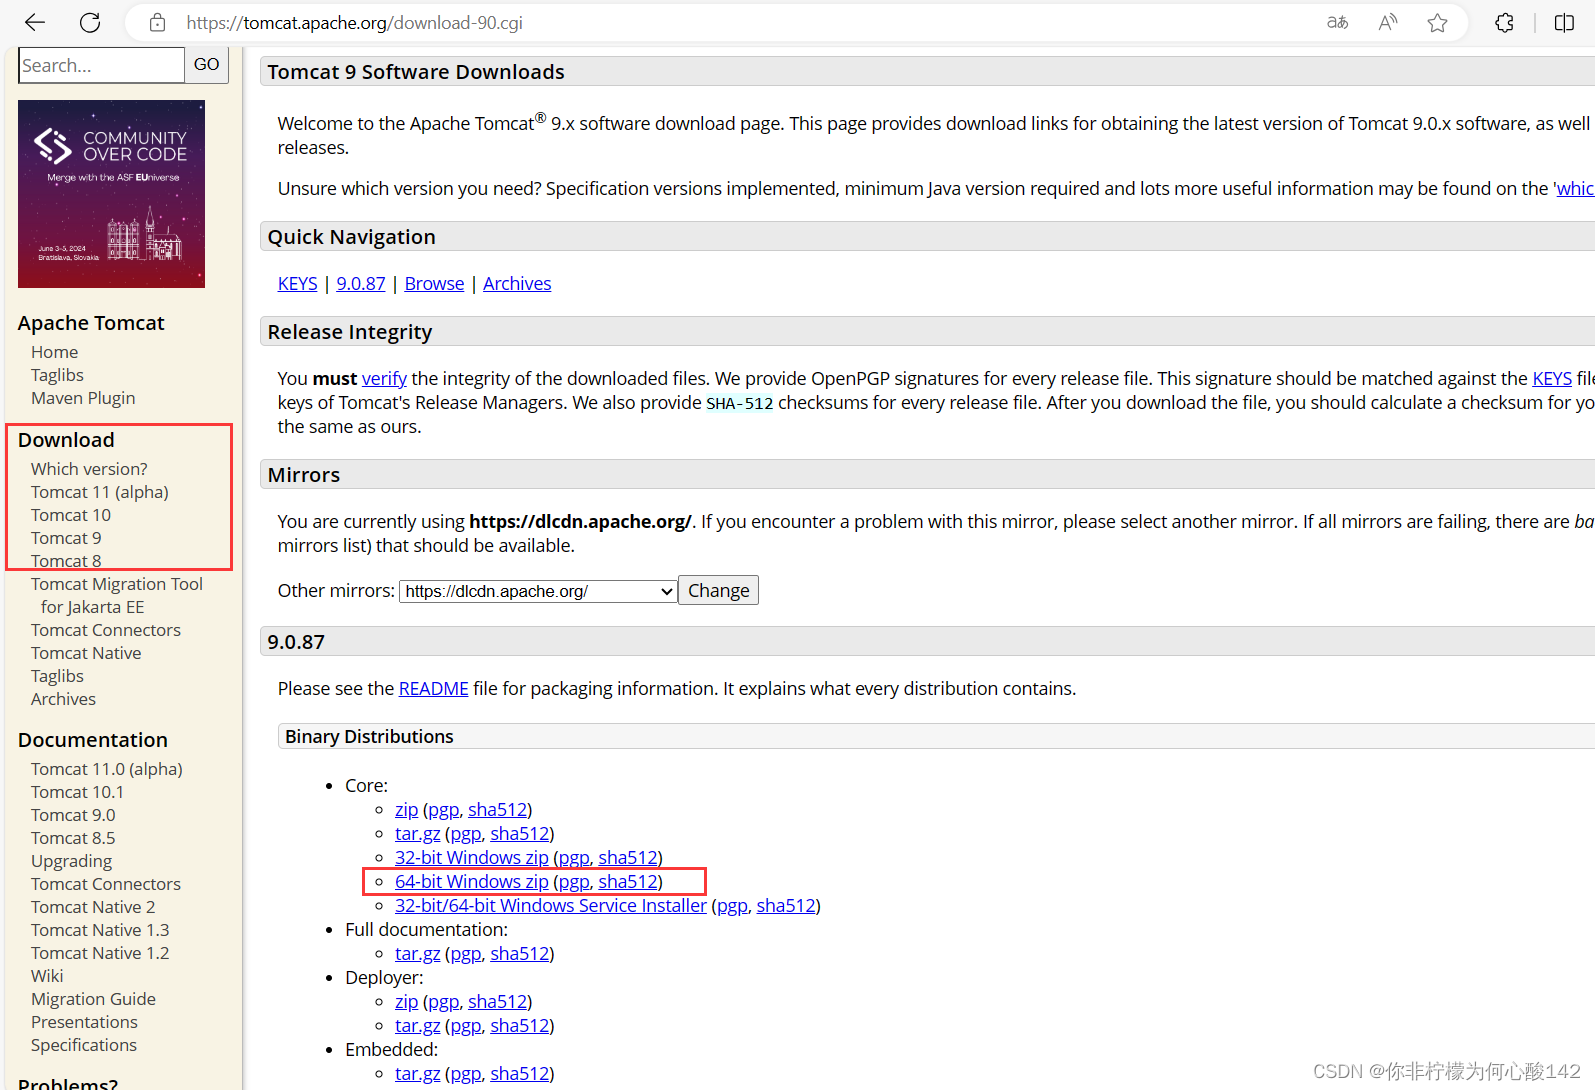The height and width of the screenshot is (1090, 1595).
Task: Click the address bar URL
Action: (354, 22)
